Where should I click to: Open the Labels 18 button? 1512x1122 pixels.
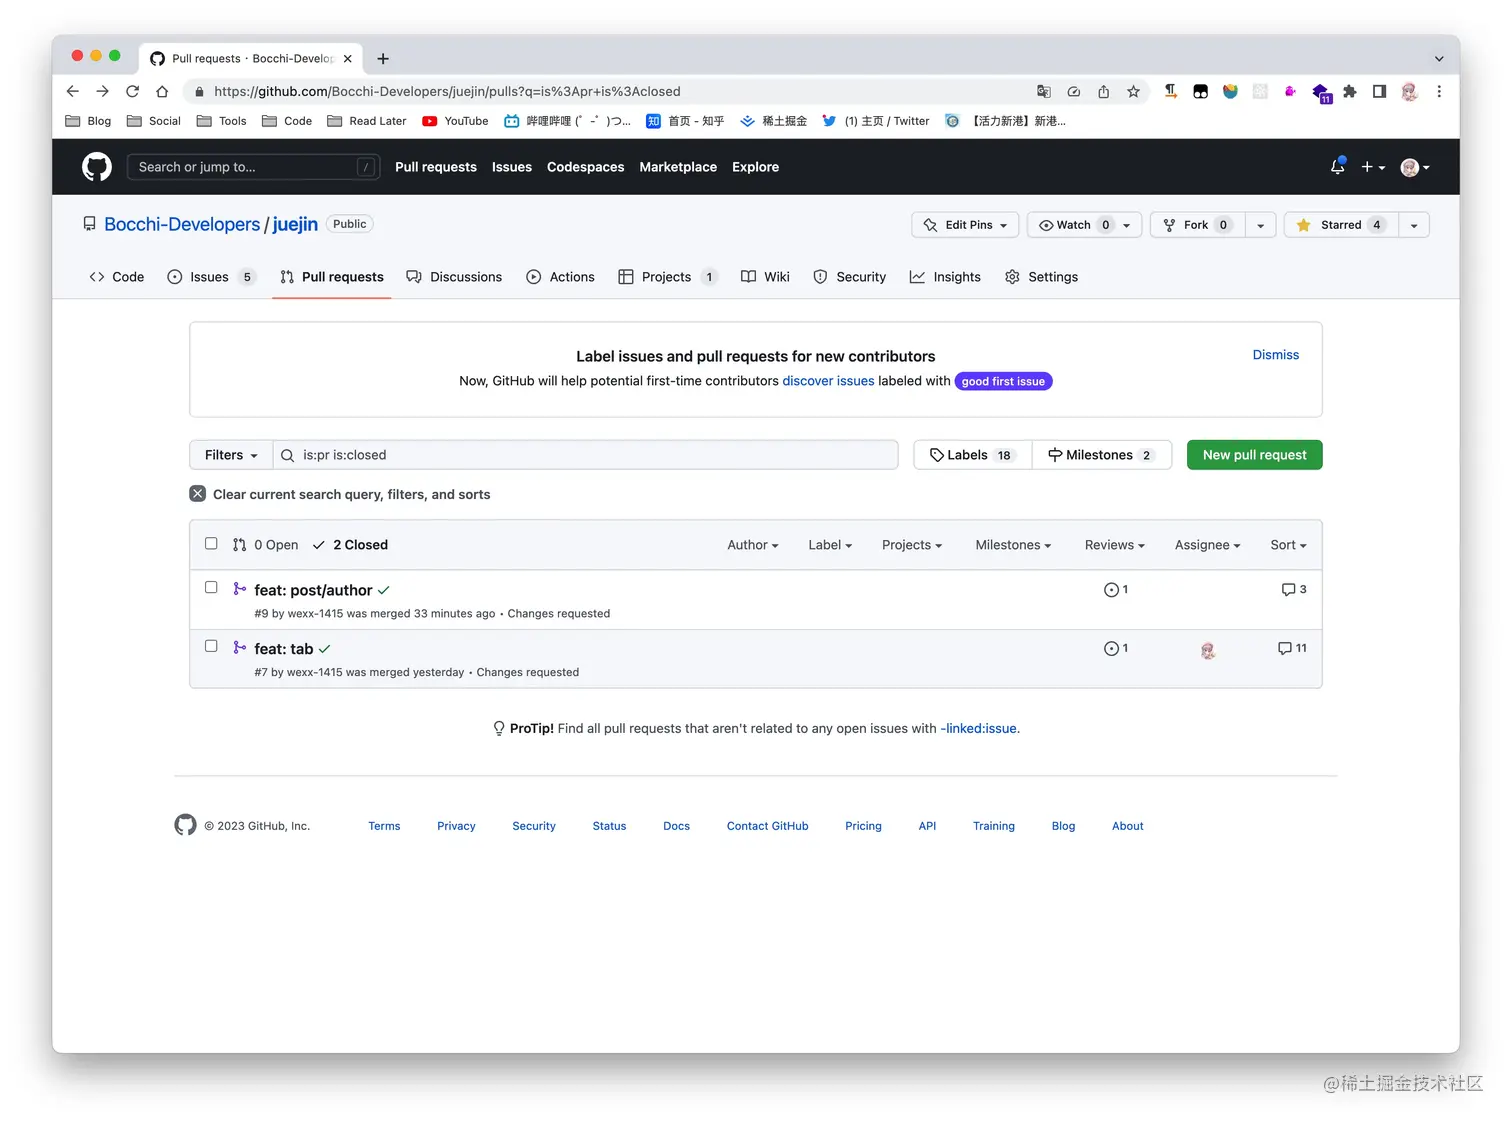click(x=972, y=455)
